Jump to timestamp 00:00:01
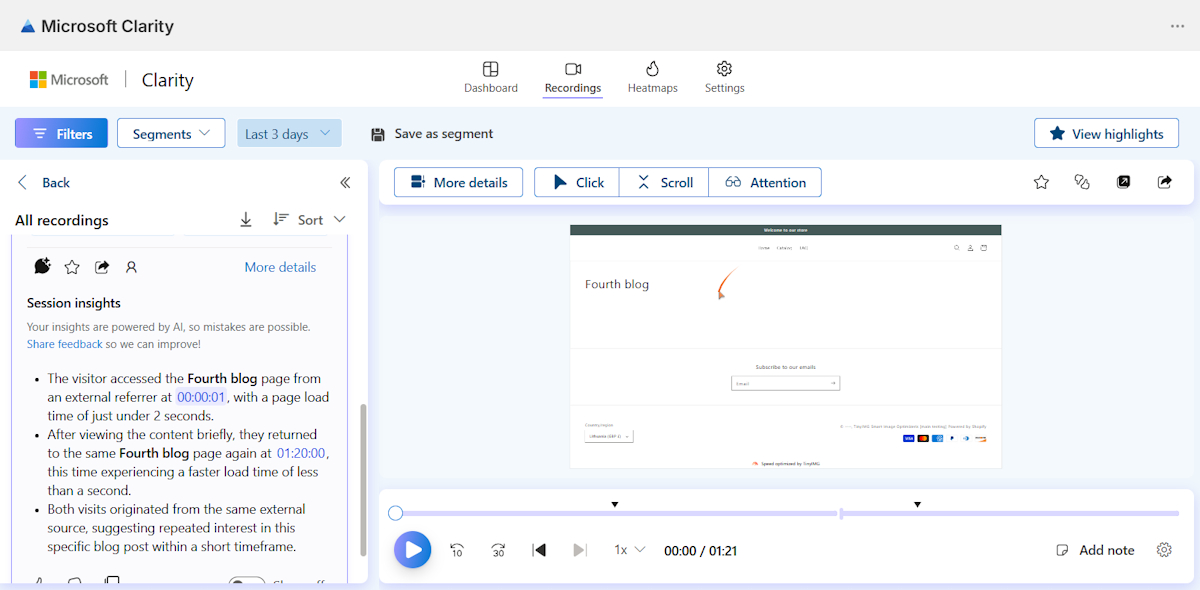This screenshot has width=1200, height=590. tap(201, 397)
